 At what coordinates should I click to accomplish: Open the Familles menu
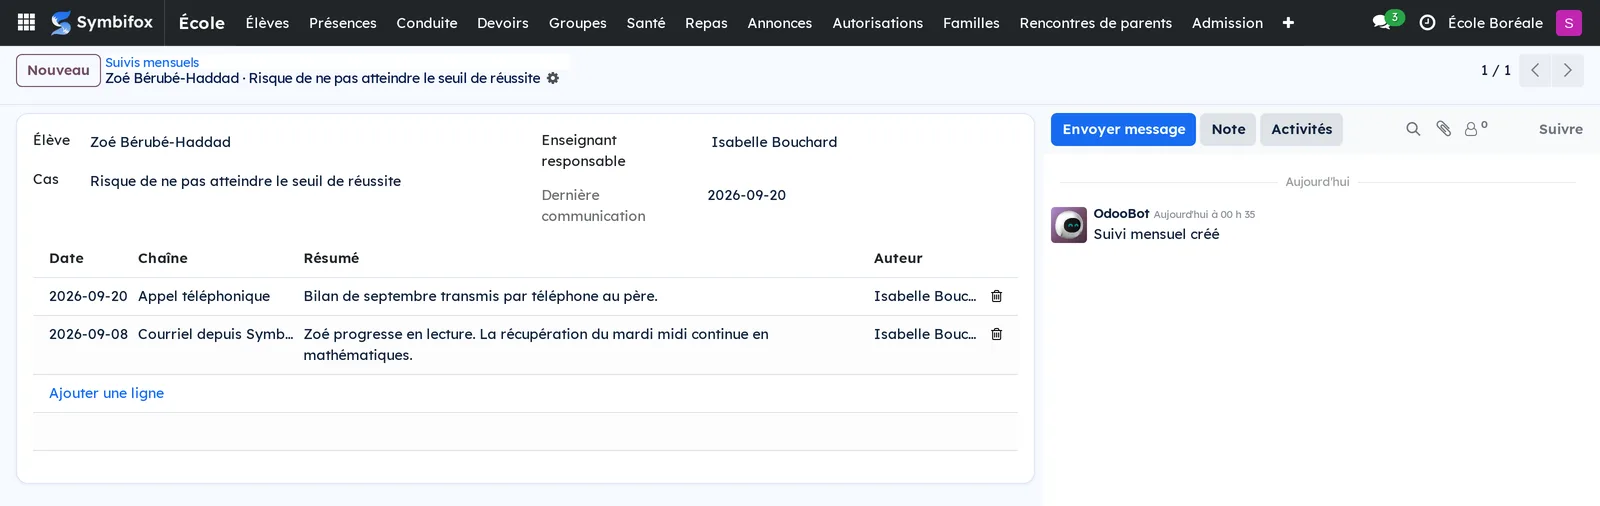pyautogui.click(x=971, y=22)
